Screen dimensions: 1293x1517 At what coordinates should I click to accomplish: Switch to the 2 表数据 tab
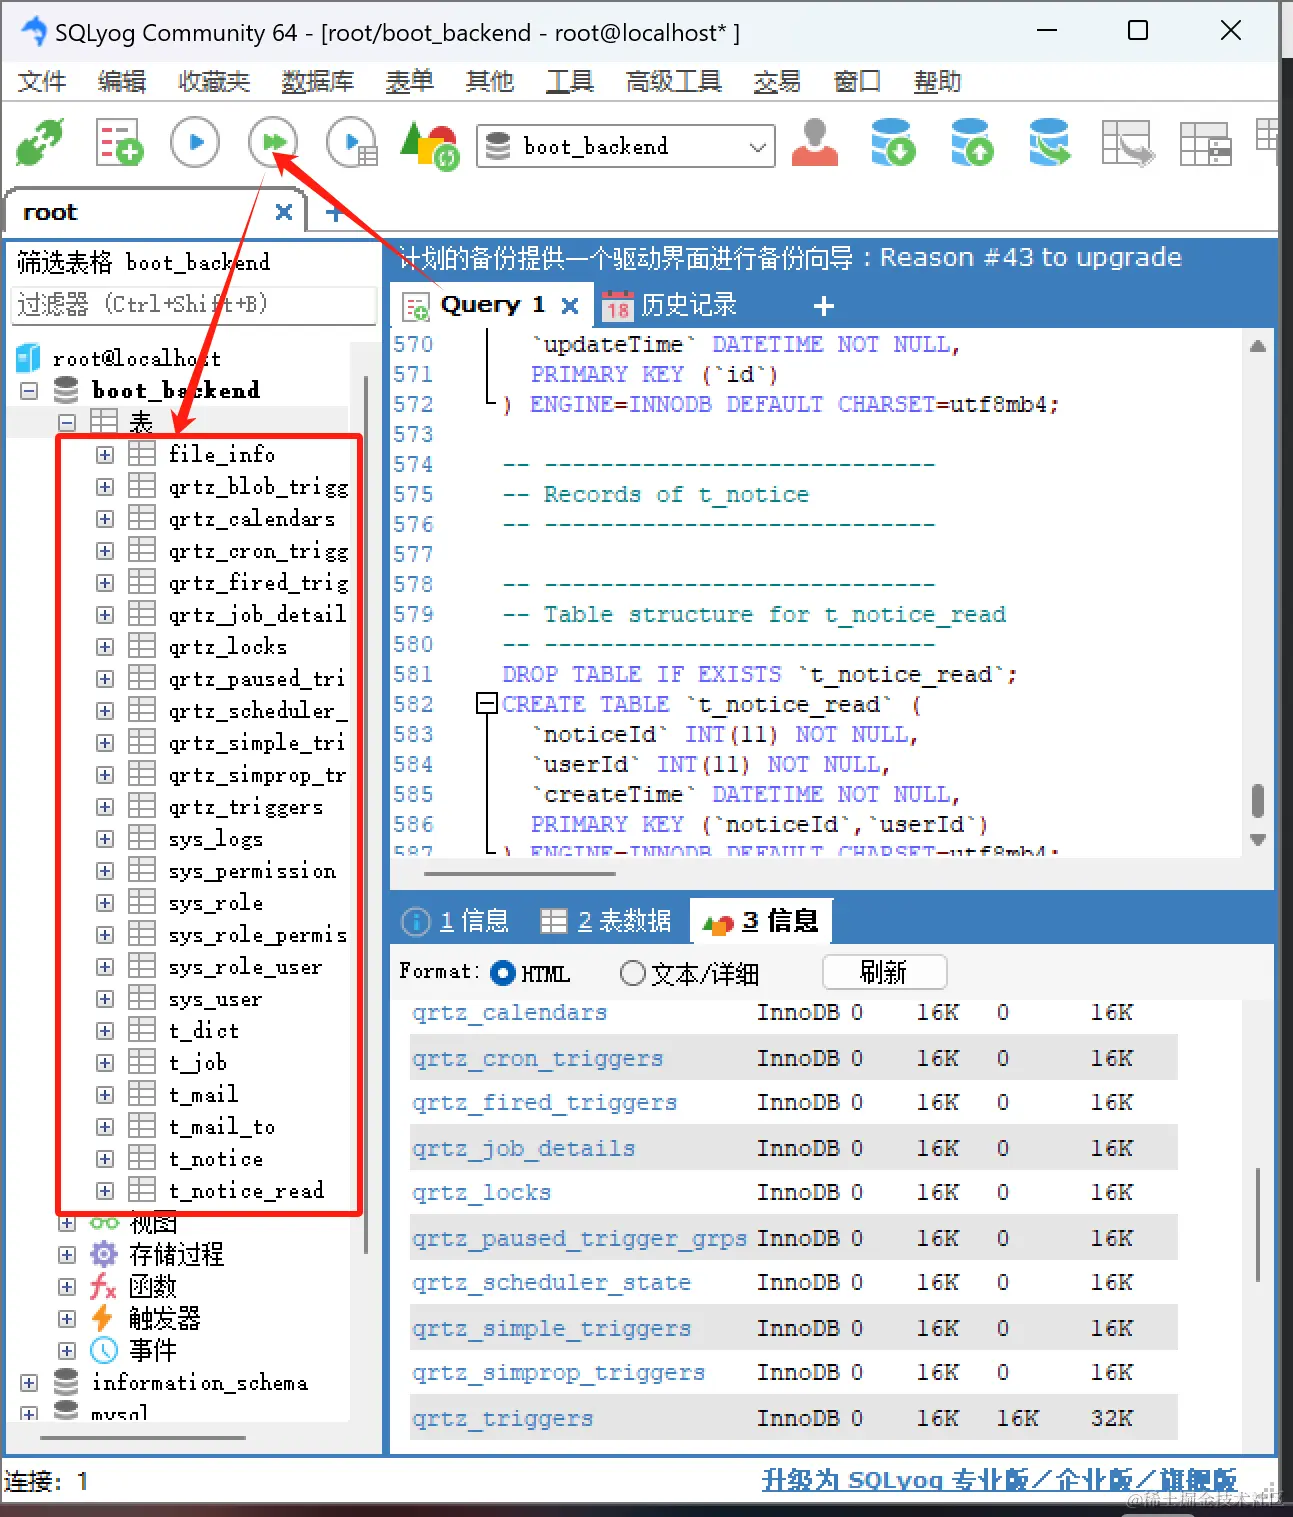[x=606, y=921]
